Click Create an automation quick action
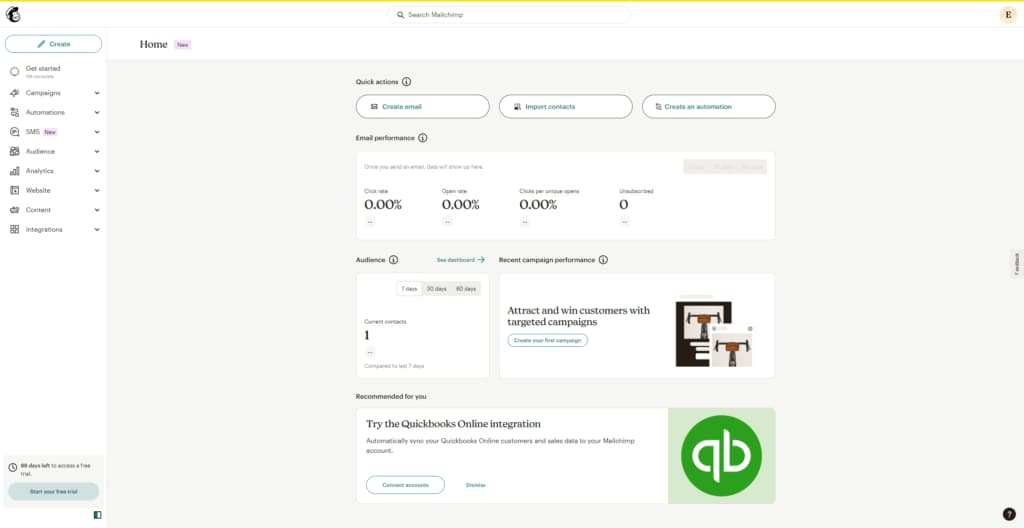Viewport: 1024px width, 528px height. 709,107
